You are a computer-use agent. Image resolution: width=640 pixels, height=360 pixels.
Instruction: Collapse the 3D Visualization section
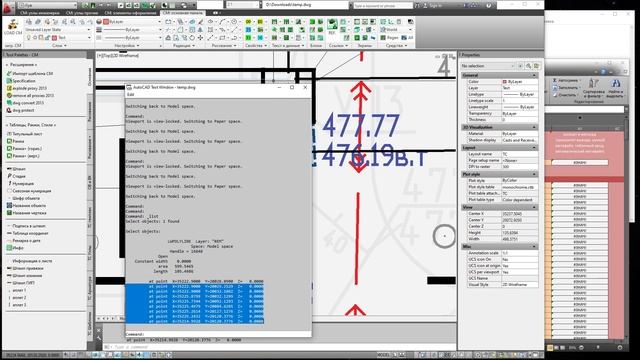pyautogui.click(x=534, y=127)
